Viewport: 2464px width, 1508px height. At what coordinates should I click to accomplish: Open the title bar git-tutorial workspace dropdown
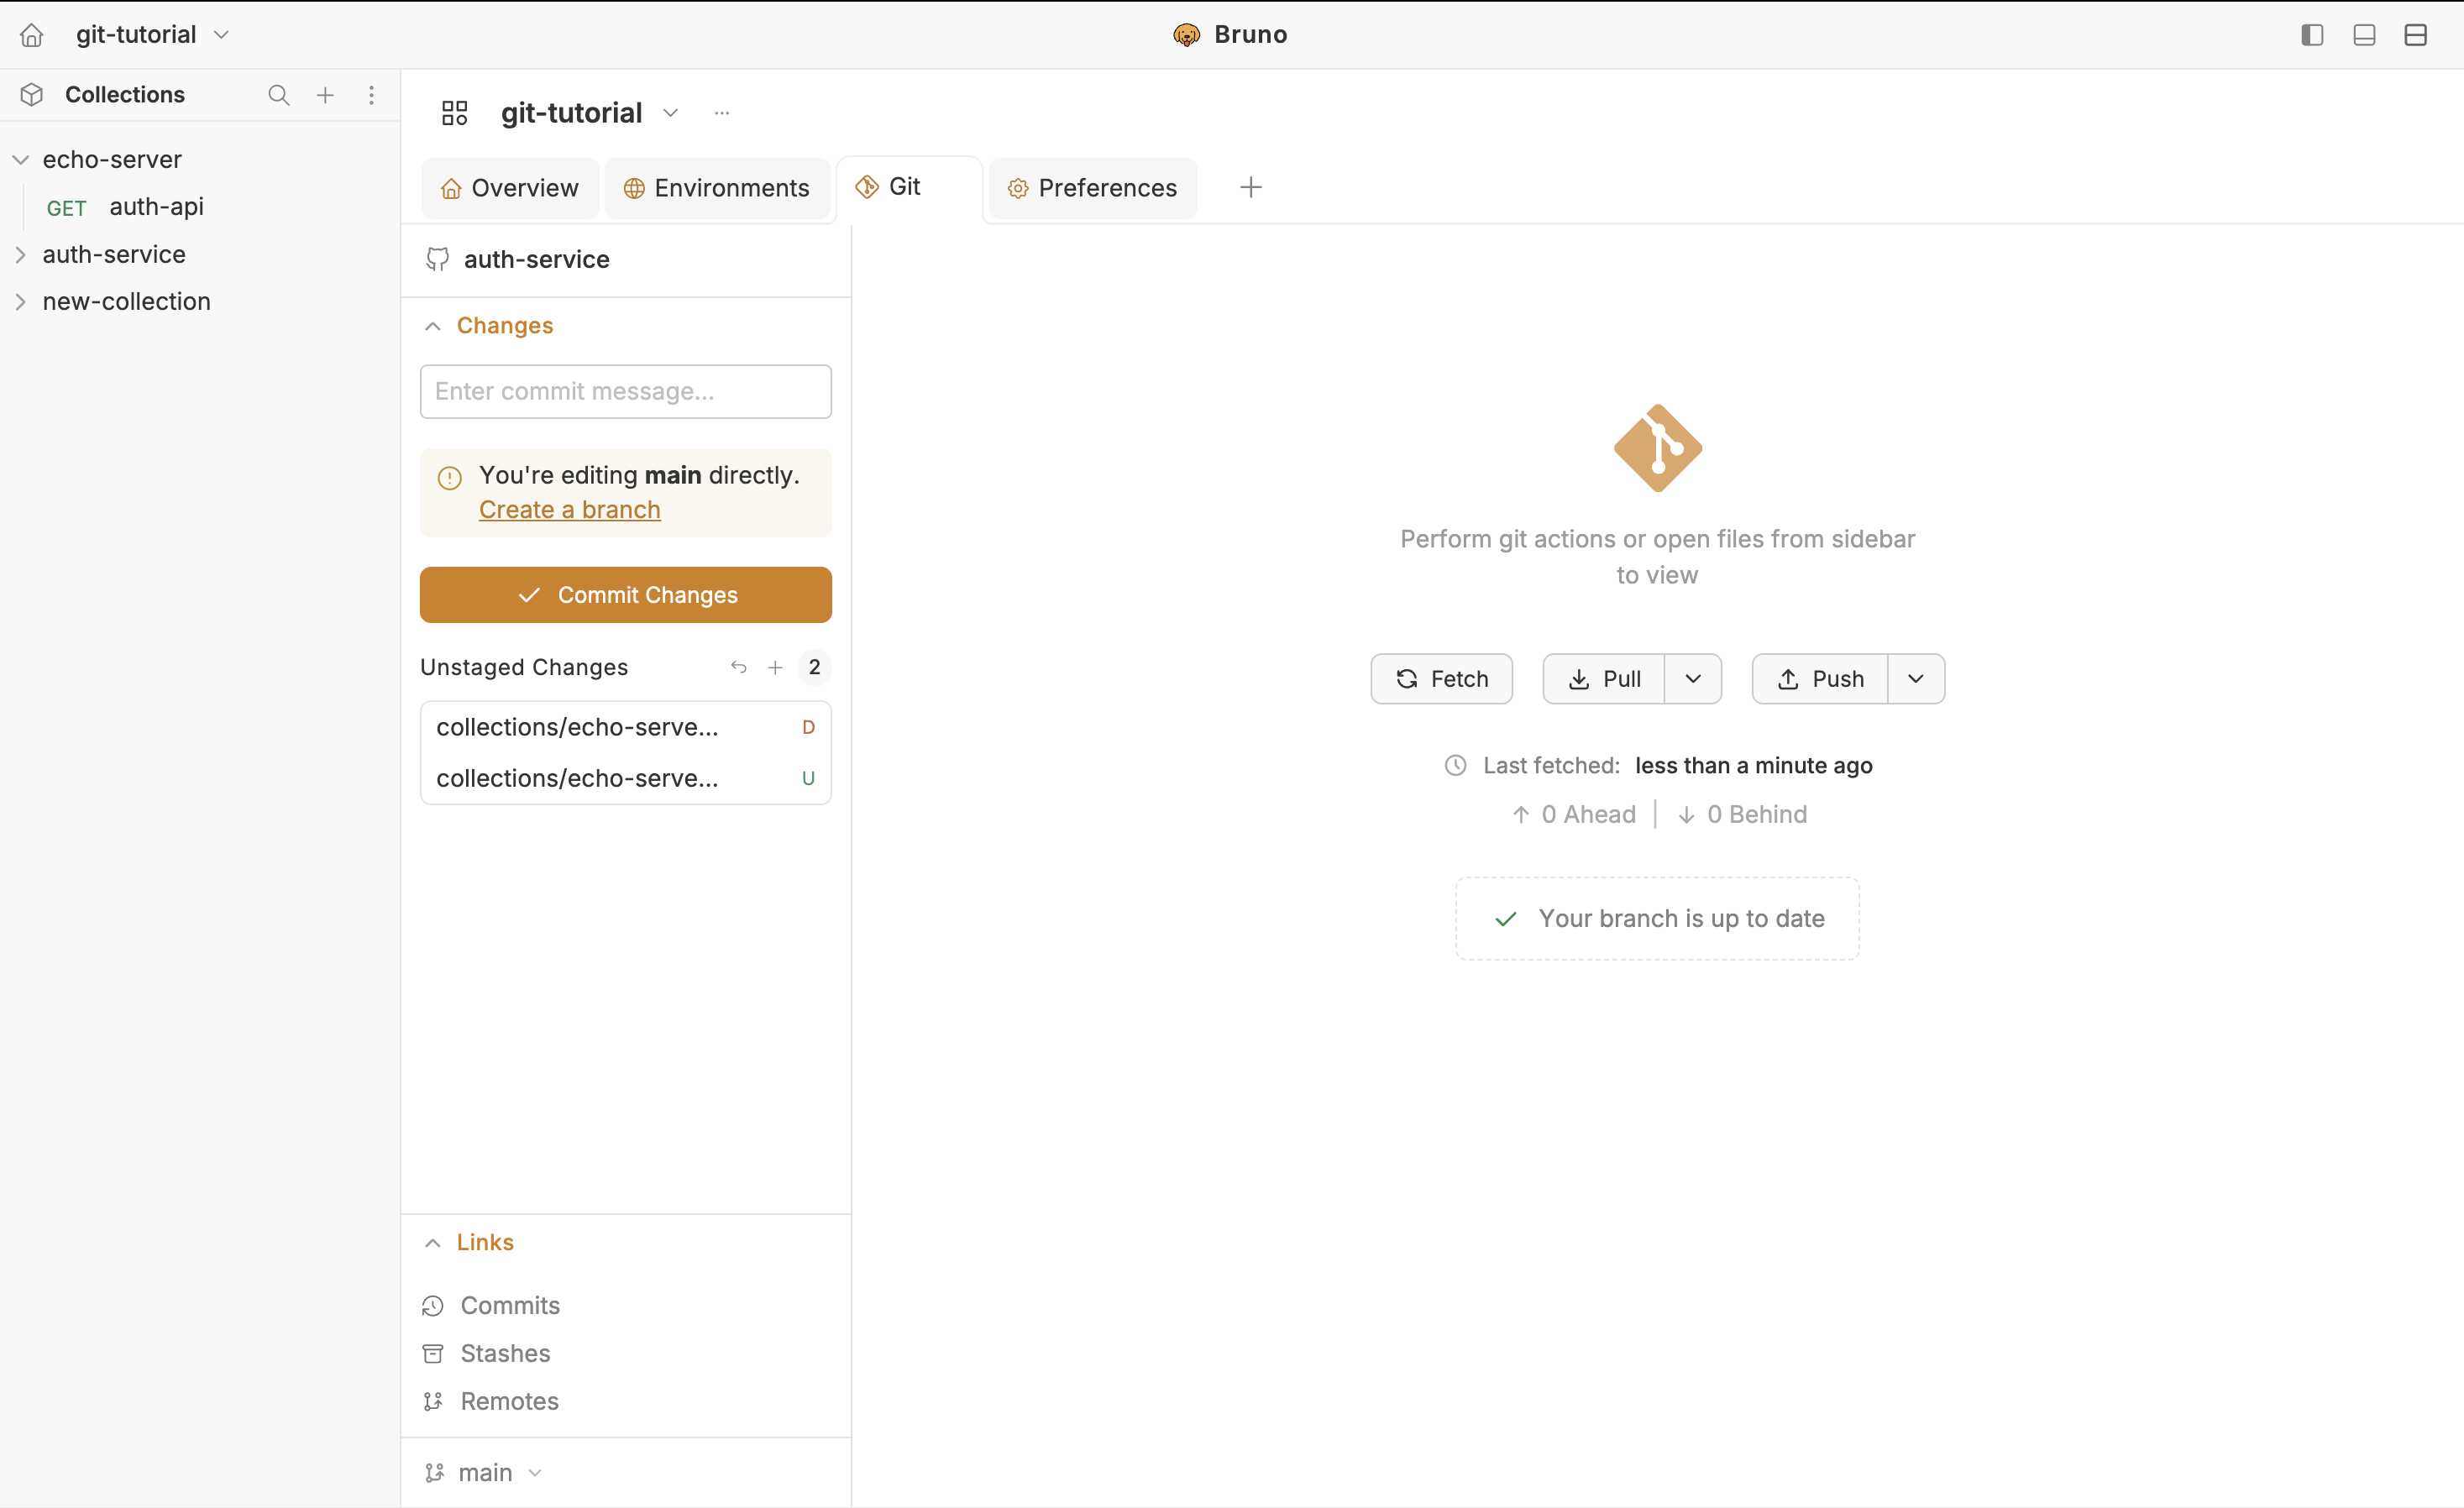coord(153,35)
